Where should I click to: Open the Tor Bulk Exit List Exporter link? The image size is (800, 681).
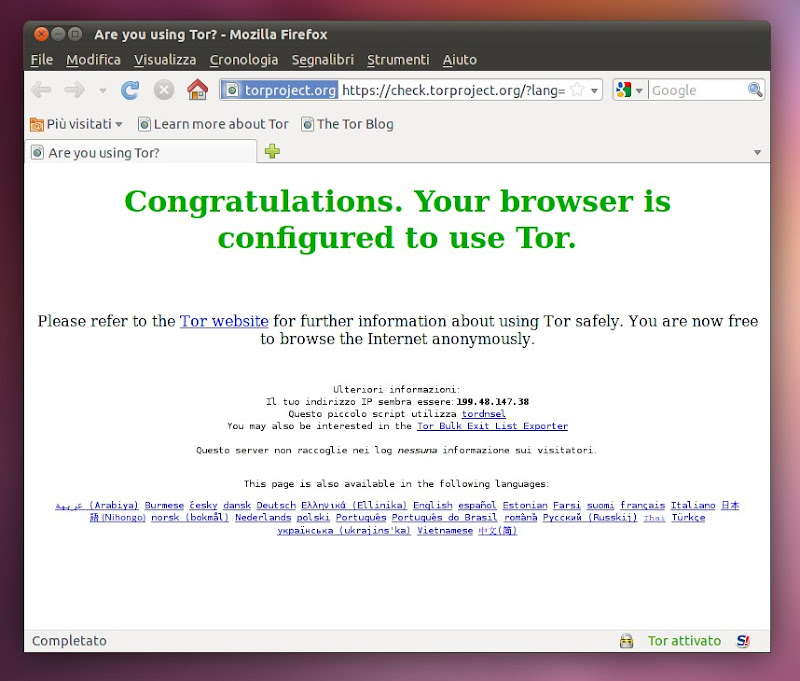(492, 426)
